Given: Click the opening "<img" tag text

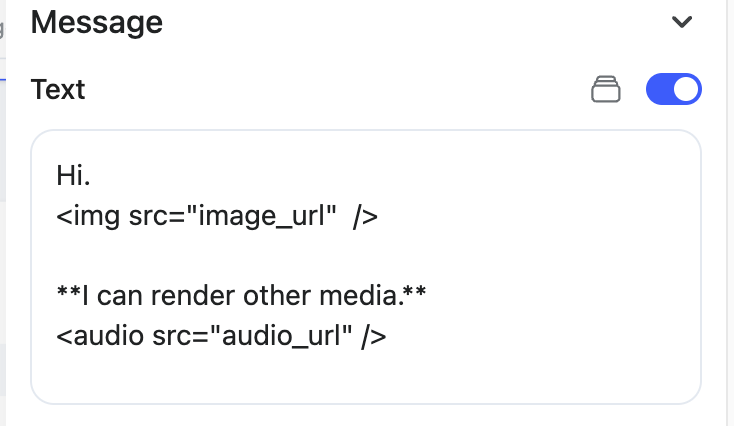Looking at the screenshot, I should click(90, 217).
